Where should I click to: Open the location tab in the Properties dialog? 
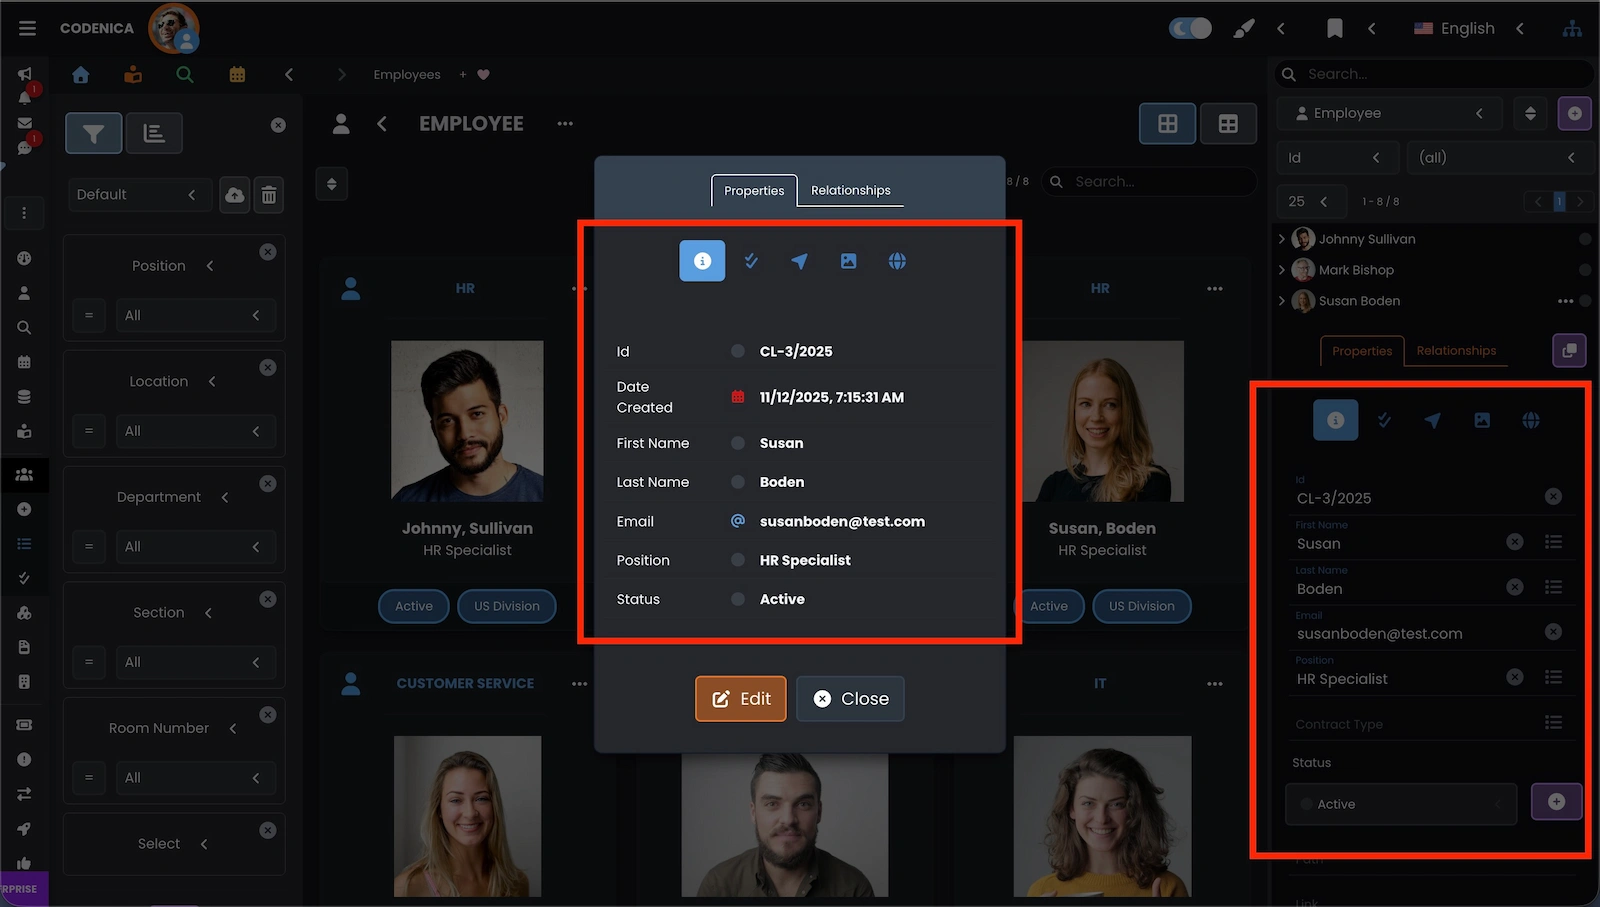pos(799,260)
